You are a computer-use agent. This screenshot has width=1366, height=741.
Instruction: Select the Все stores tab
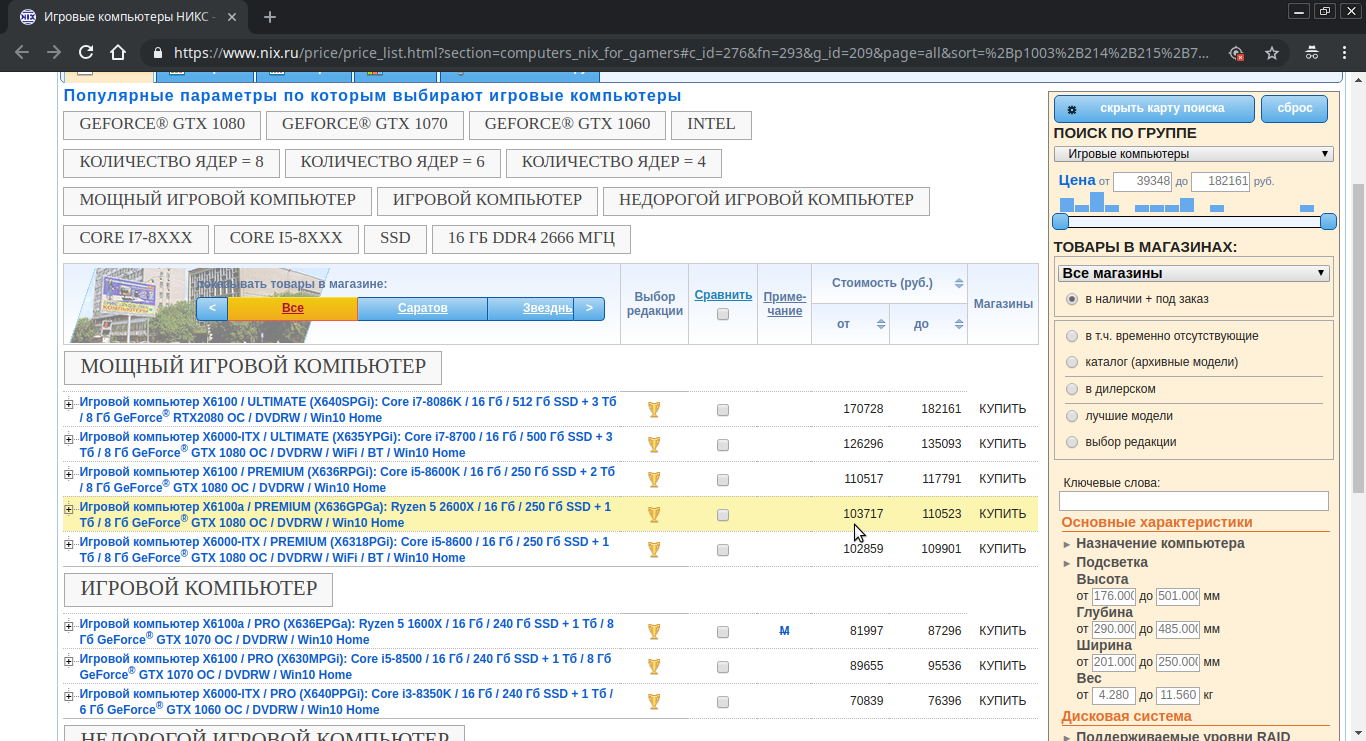coord(292,308)
